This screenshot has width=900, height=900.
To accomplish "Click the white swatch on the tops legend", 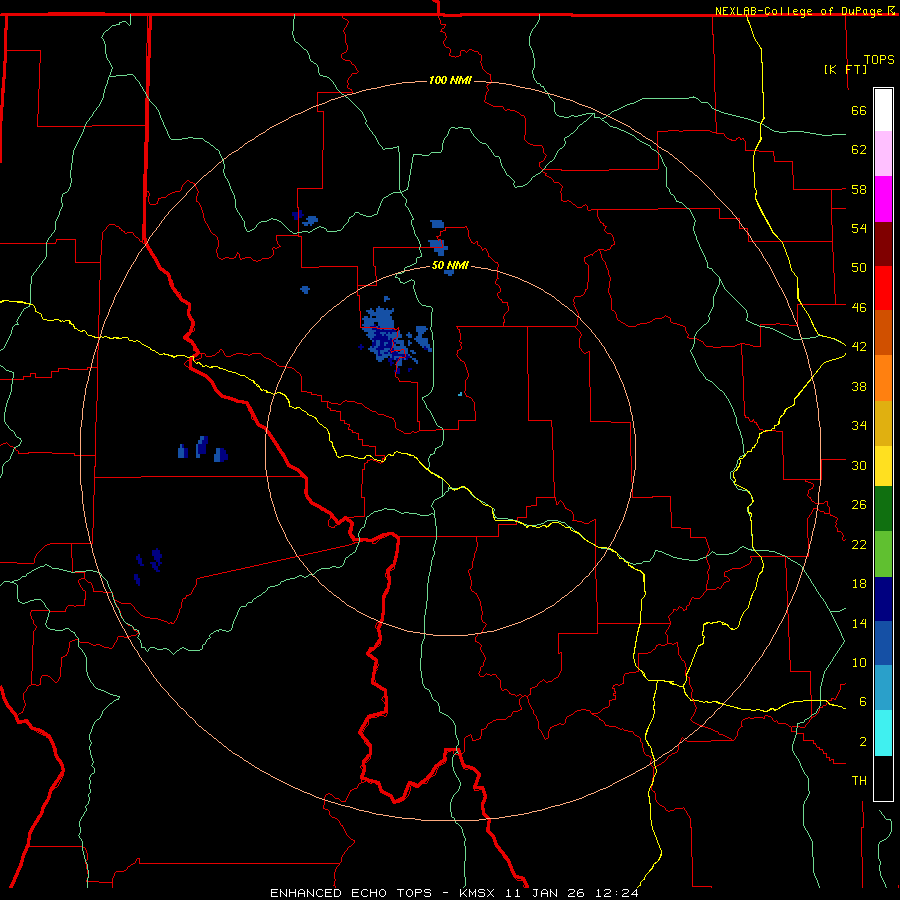I will point(883,110).
